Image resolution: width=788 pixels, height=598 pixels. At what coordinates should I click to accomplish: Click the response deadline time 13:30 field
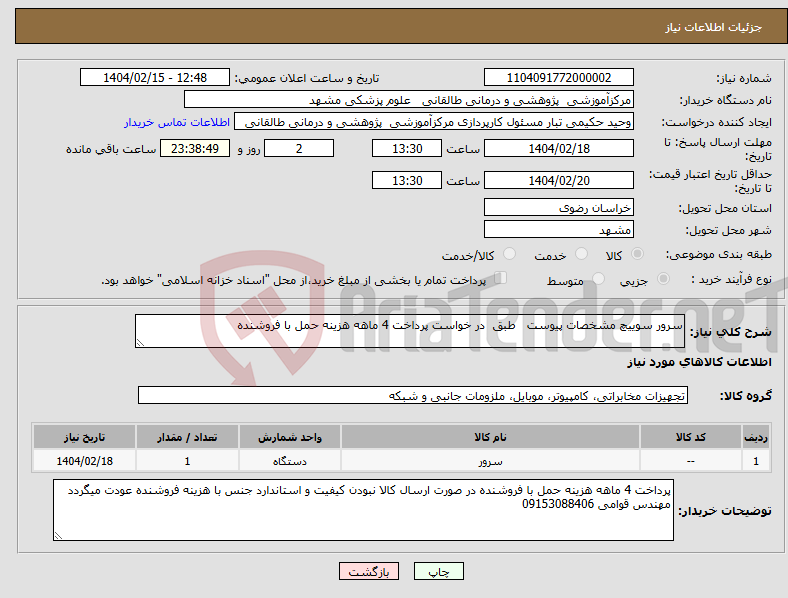(x=407, y=148)
